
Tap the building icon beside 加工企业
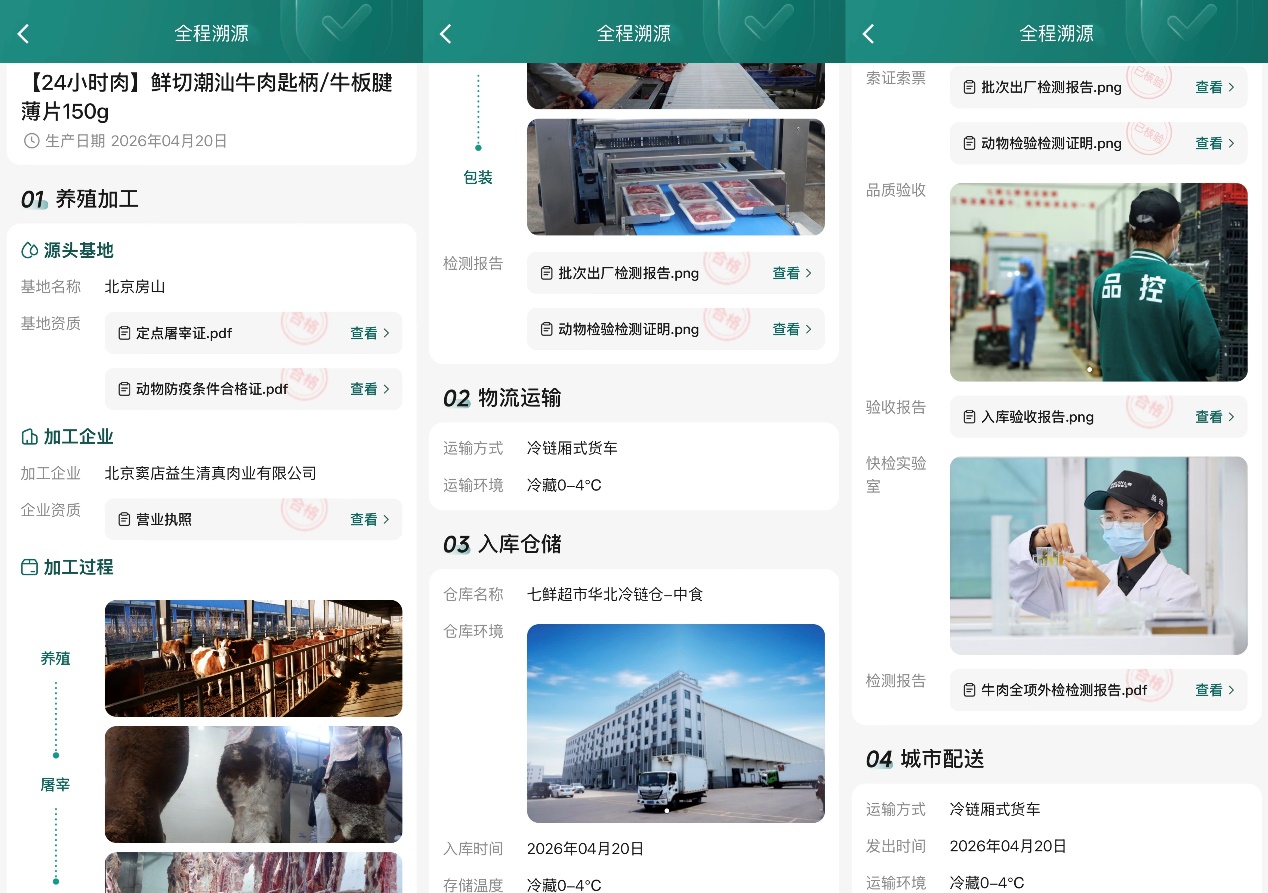[x=30, y=437]
